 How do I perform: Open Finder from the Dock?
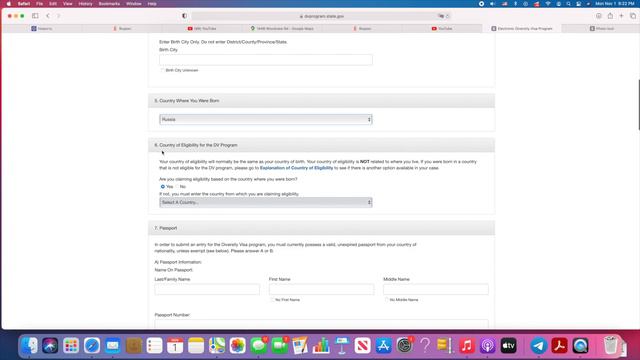[x=29, y=346]
